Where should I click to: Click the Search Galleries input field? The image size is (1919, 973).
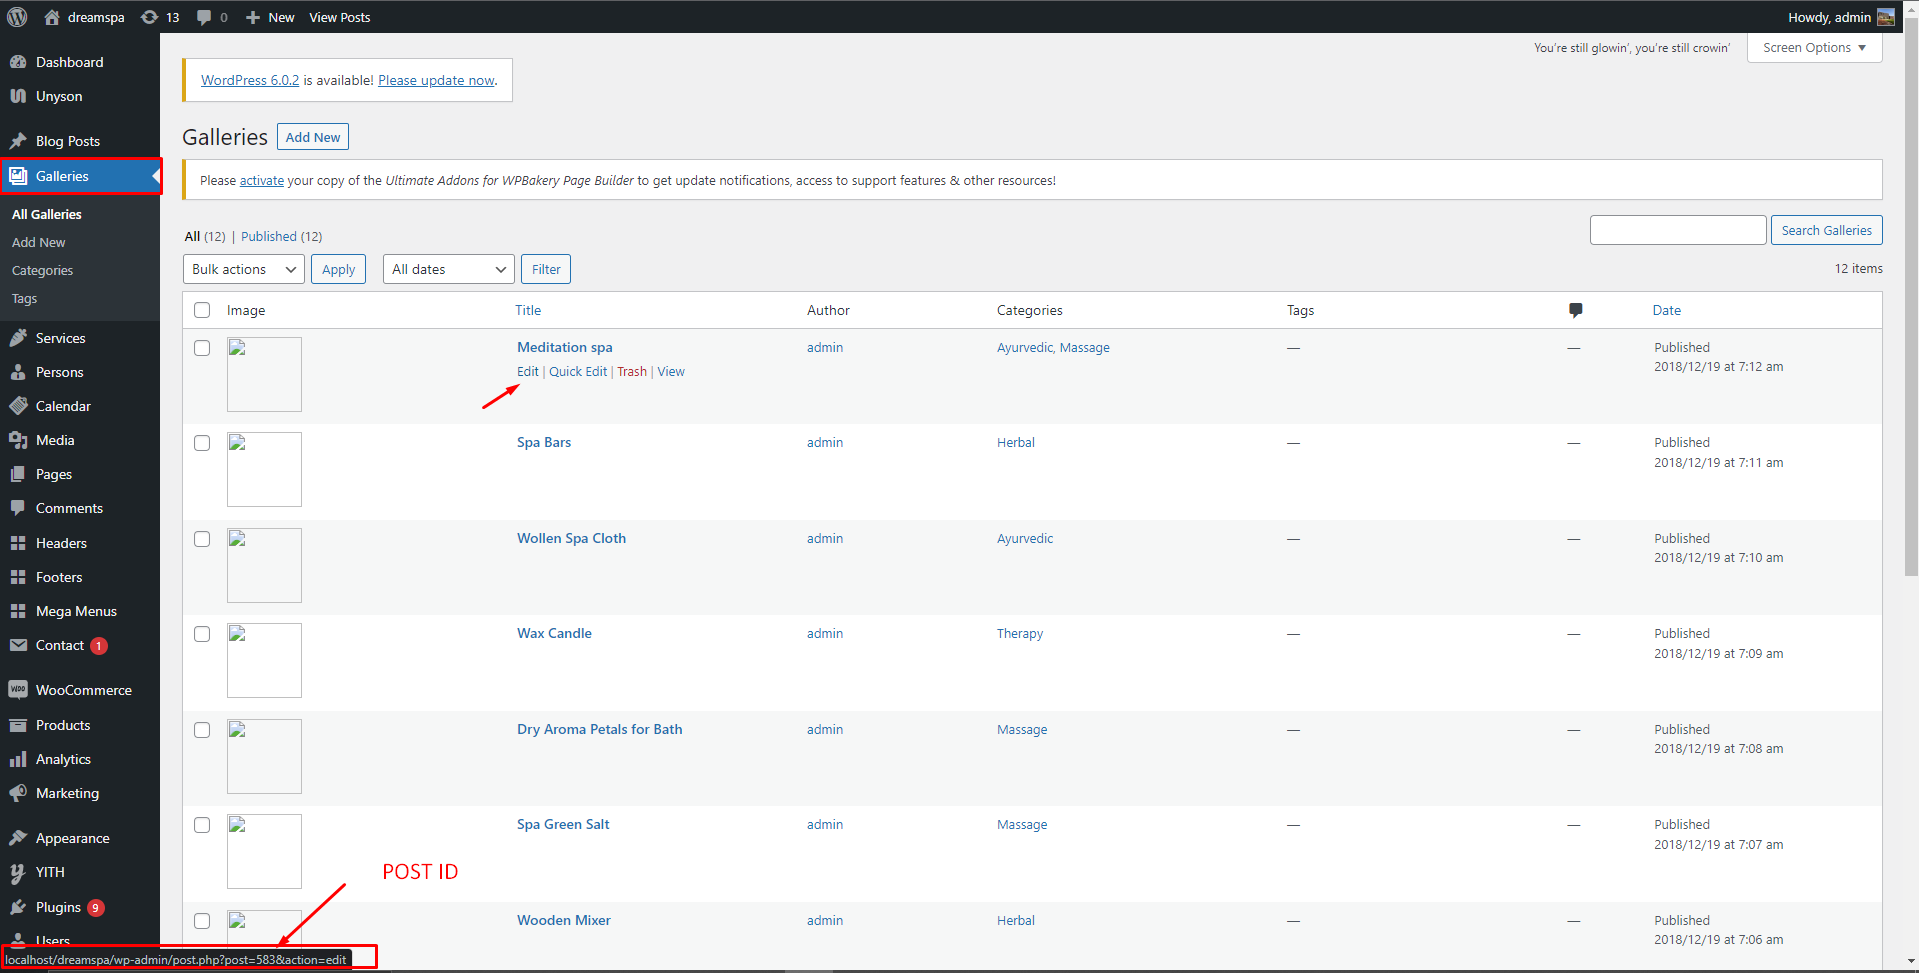click(1678, 230)
